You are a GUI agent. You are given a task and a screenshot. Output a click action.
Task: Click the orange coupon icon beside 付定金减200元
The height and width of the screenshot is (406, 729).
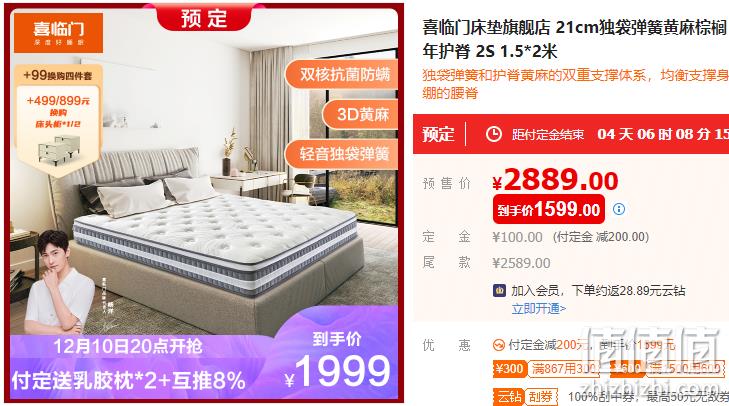point(499,345)
